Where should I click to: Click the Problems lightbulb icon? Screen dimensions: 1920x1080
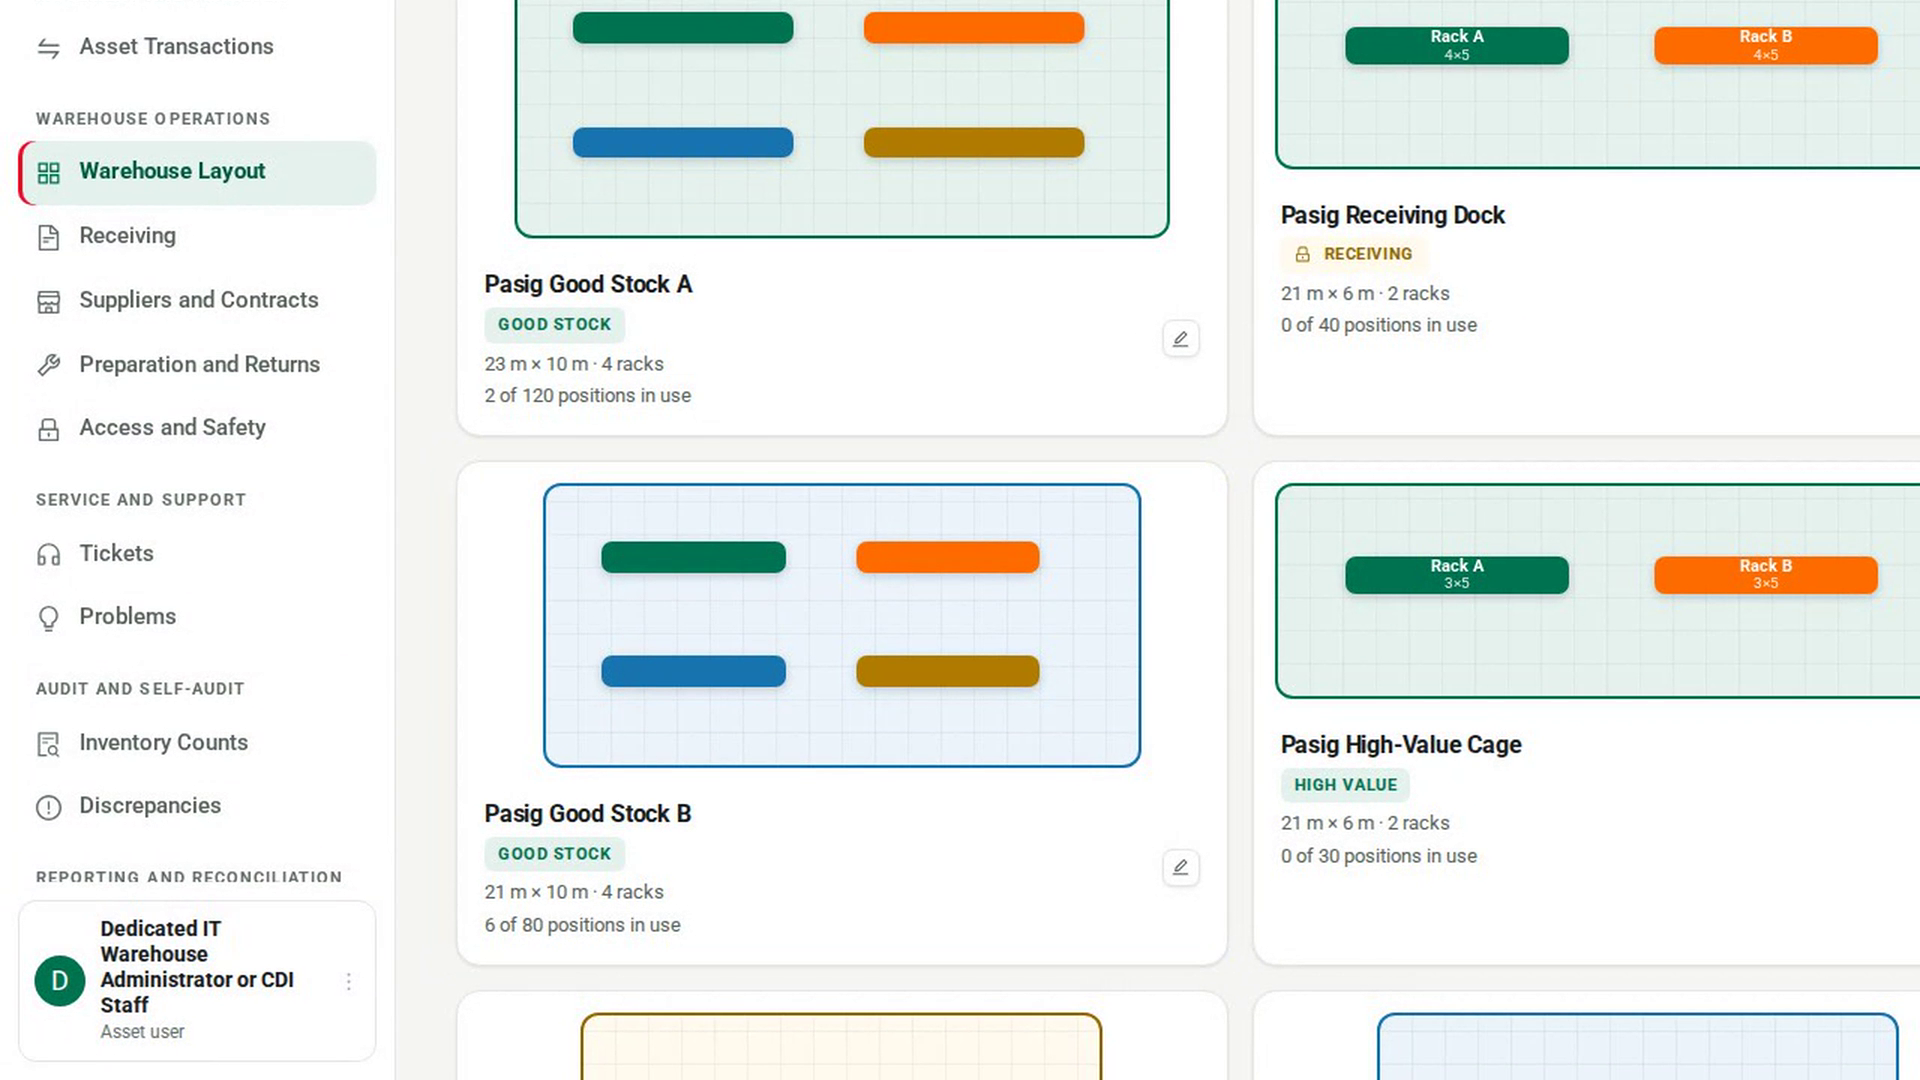point(48,618)
